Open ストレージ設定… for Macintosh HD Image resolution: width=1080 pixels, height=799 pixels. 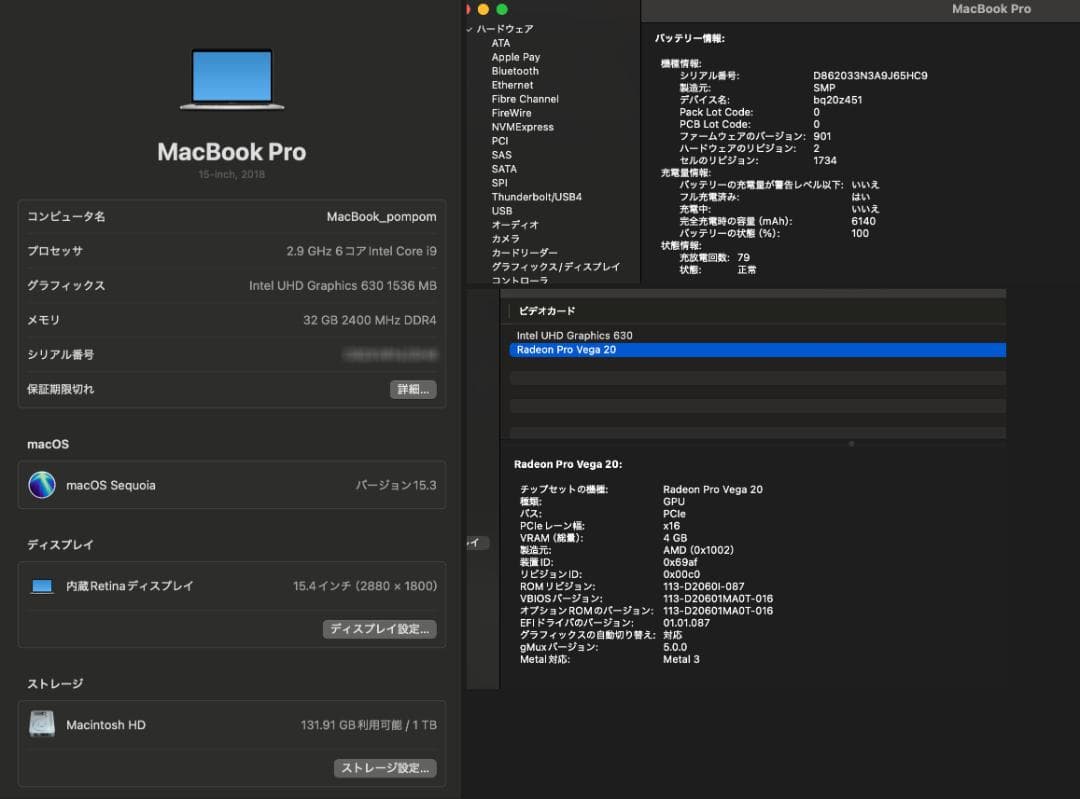pyautogui.click(x=385, y=768)
